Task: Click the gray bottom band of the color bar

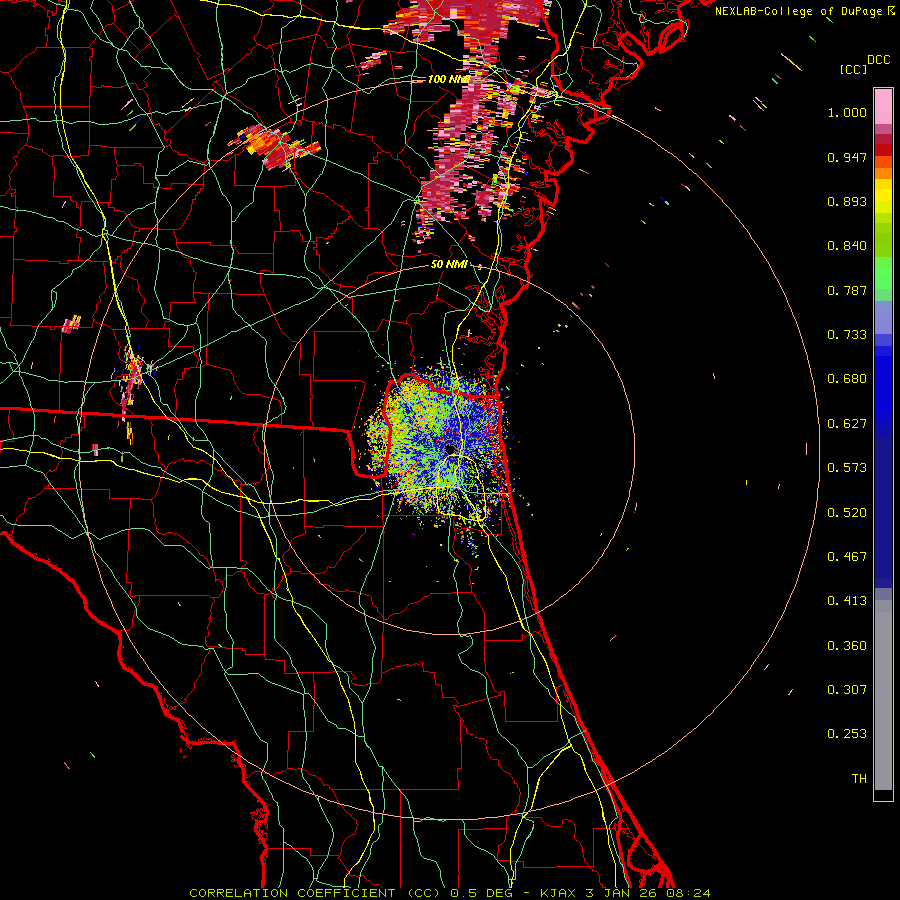Action: (883, 697)
